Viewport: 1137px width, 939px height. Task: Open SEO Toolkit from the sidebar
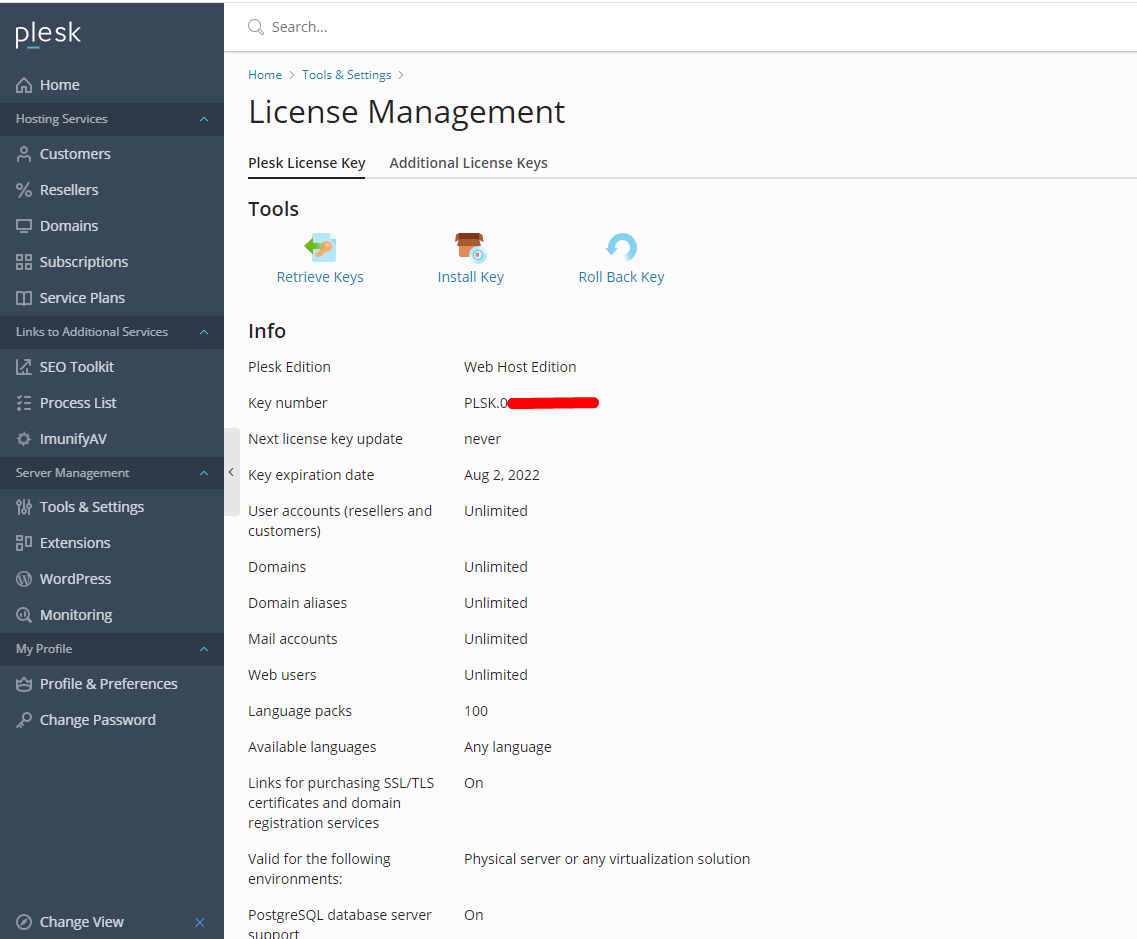click(x=77, y=367)
